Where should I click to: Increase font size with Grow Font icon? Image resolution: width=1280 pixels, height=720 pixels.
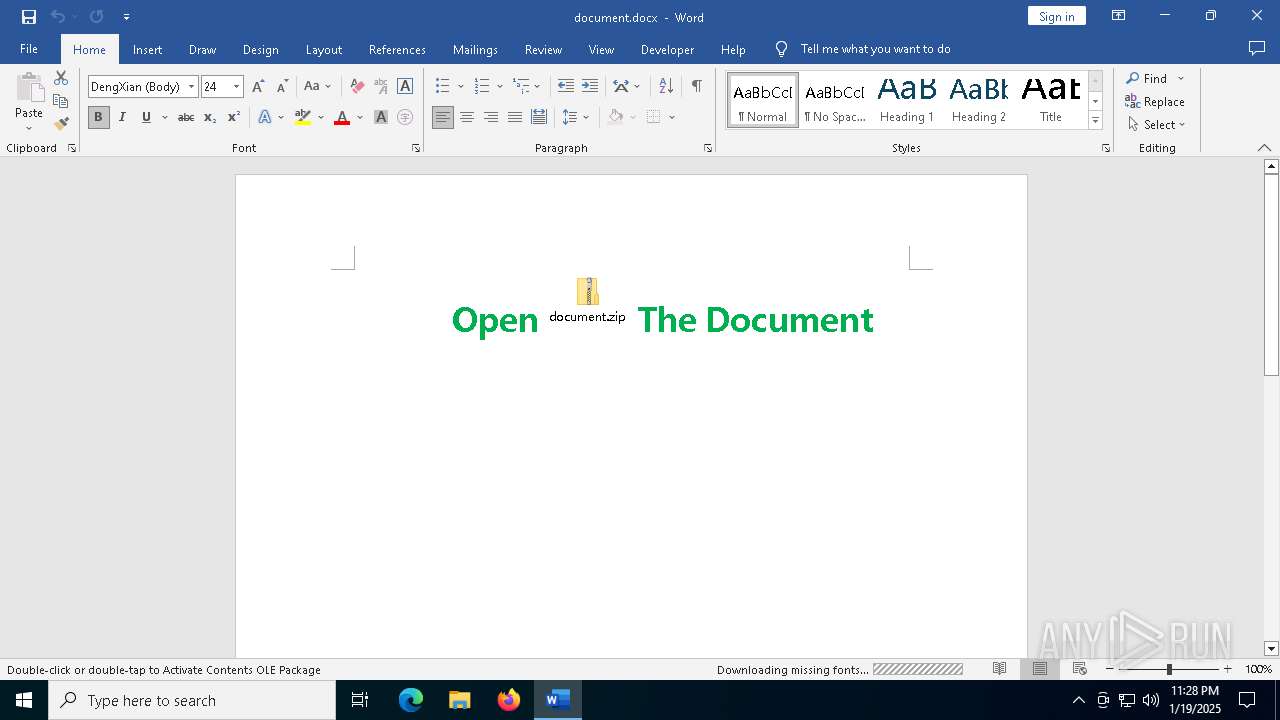(259, 86)
